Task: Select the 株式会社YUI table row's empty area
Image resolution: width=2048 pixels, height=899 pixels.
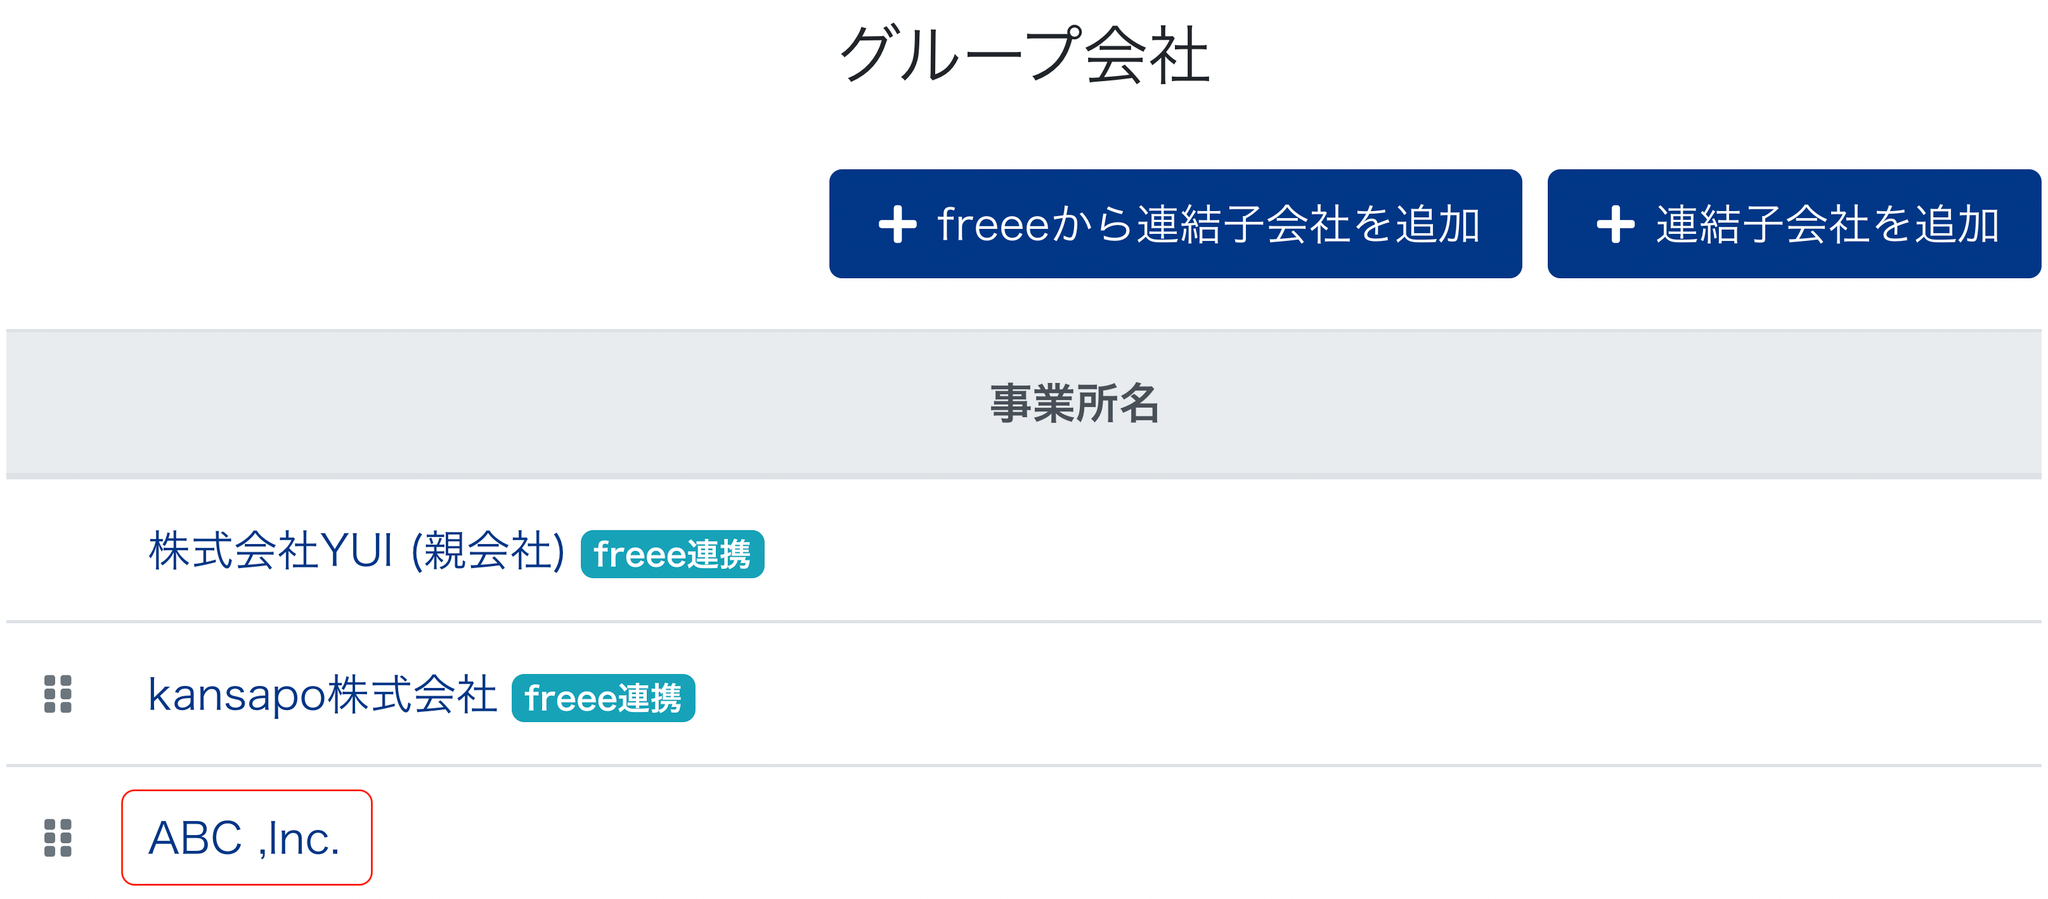Action: coord(1400,551)
